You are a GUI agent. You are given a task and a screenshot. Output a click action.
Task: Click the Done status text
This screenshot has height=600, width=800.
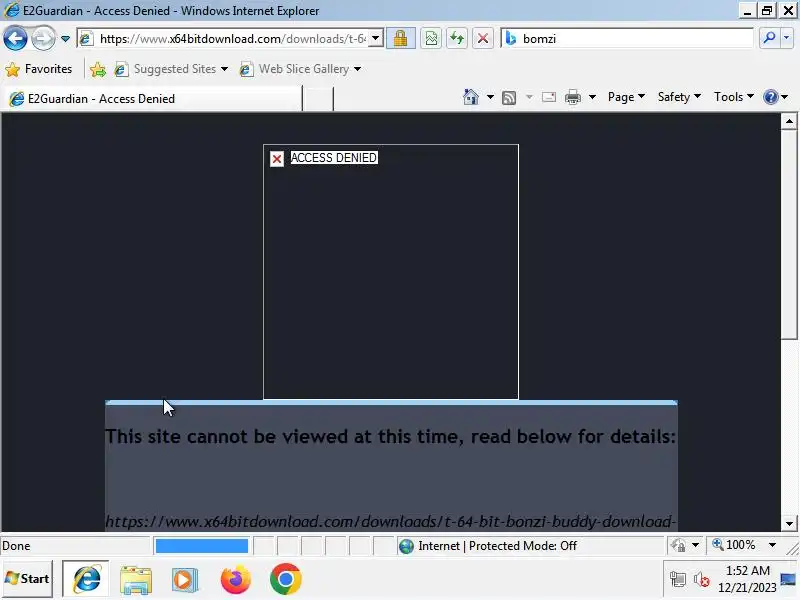[16, 546]
